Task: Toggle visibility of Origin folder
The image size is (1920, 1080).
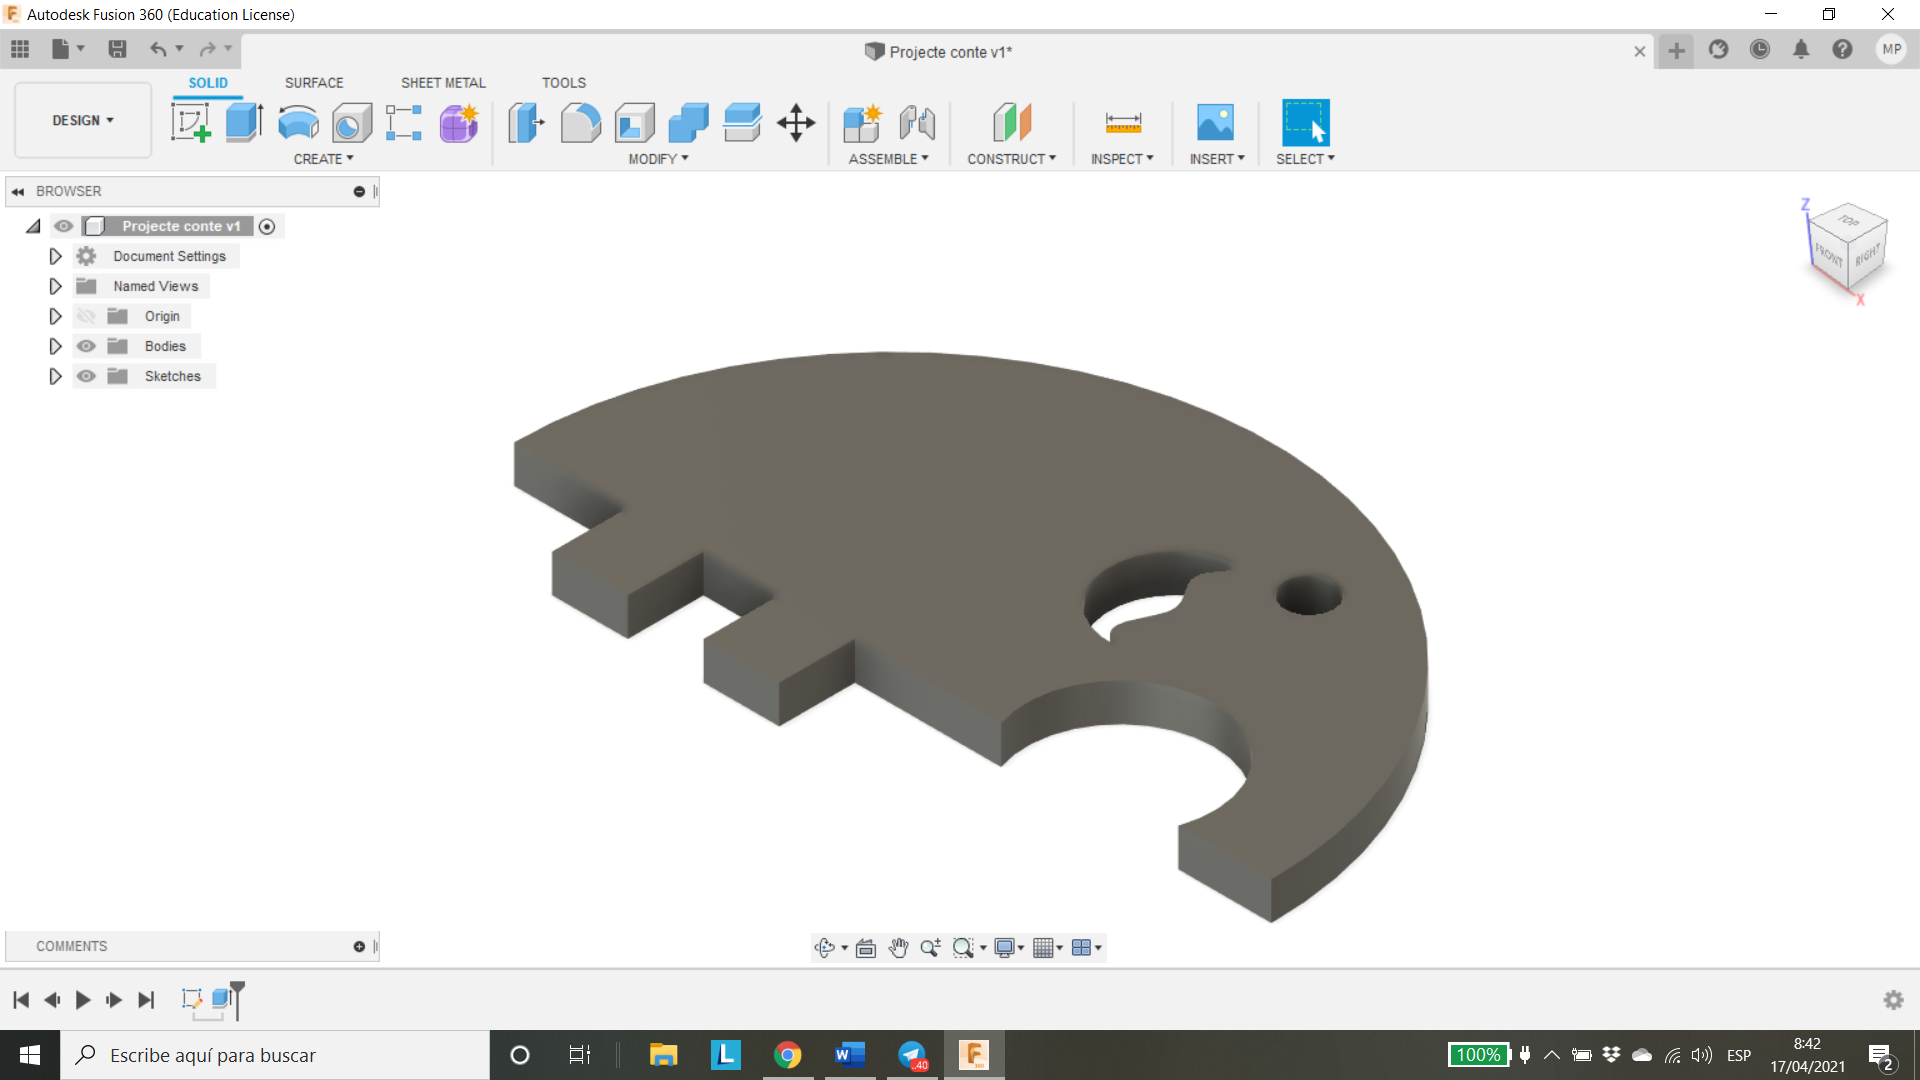Action: point(86,315)
